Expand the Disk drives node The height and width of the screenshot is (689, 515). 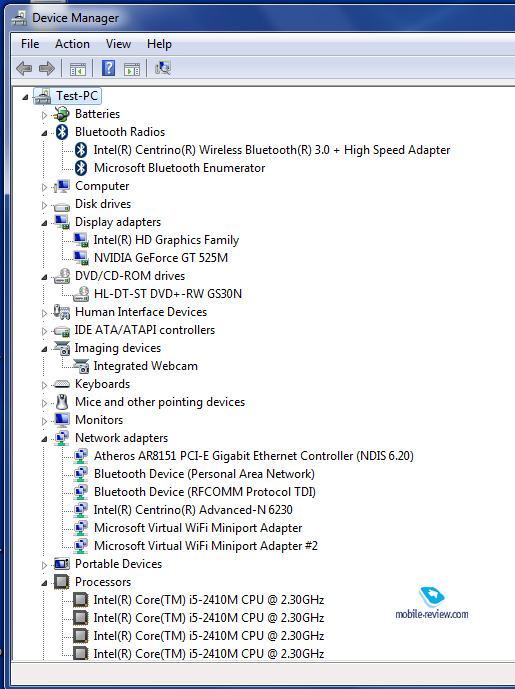44,205
